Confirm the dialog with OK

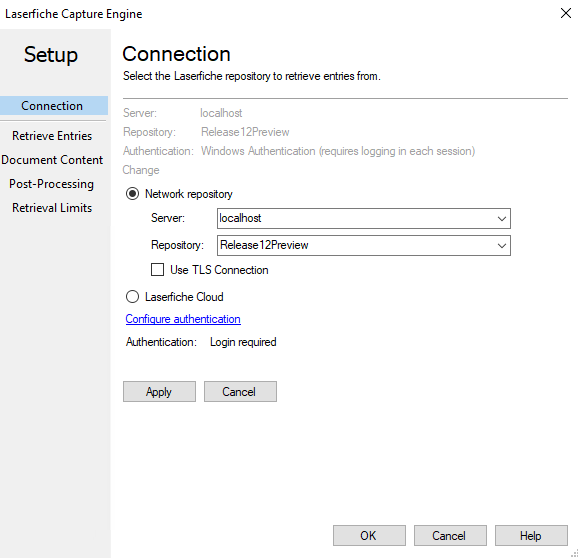(369, 536)
